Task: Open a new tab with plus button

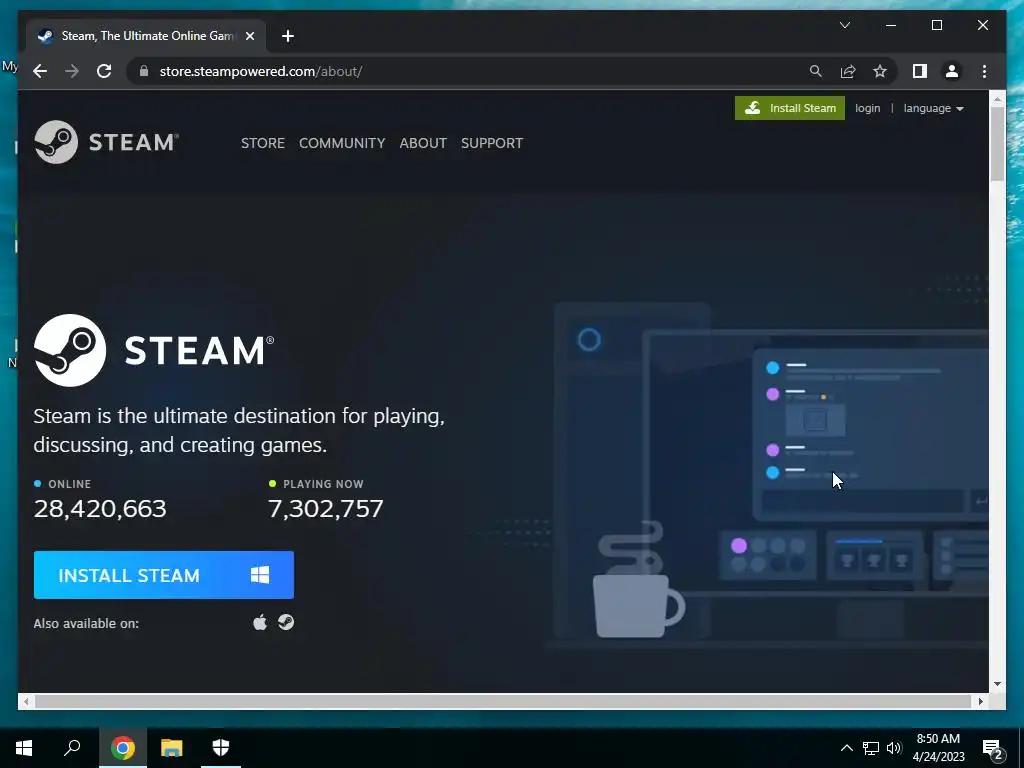Action: pos(288,36)
